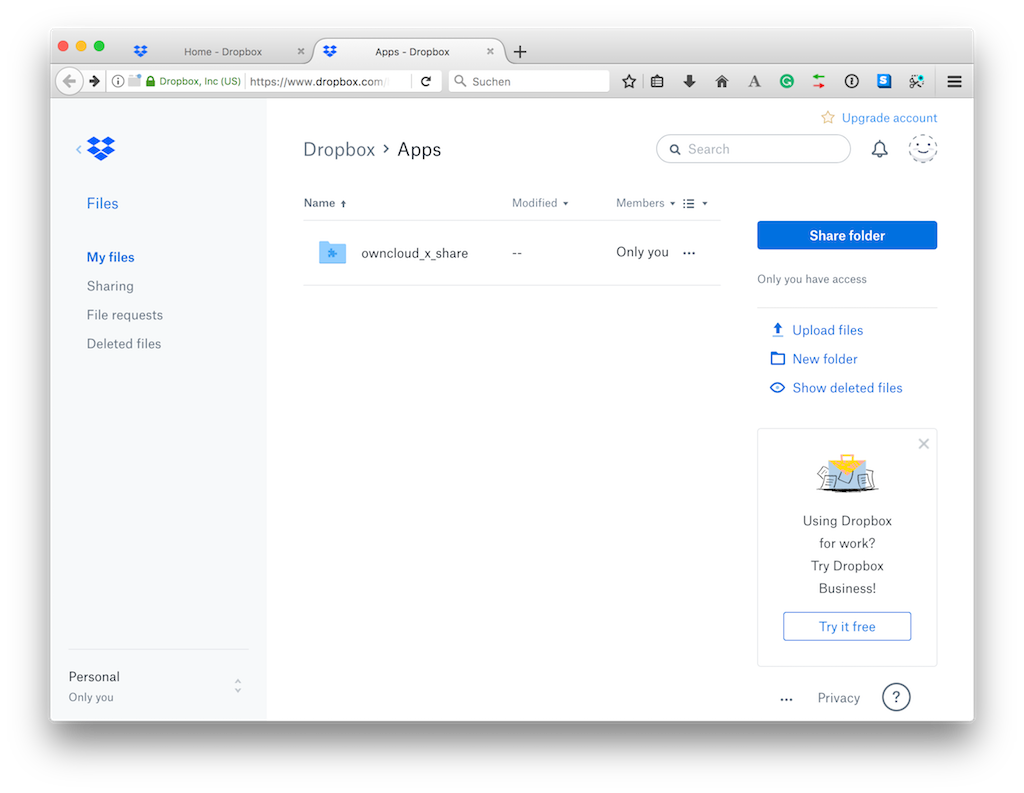Click the Upgrade account link
The height and width of the screenshot is (793, 1024).
tap(888, 117)
